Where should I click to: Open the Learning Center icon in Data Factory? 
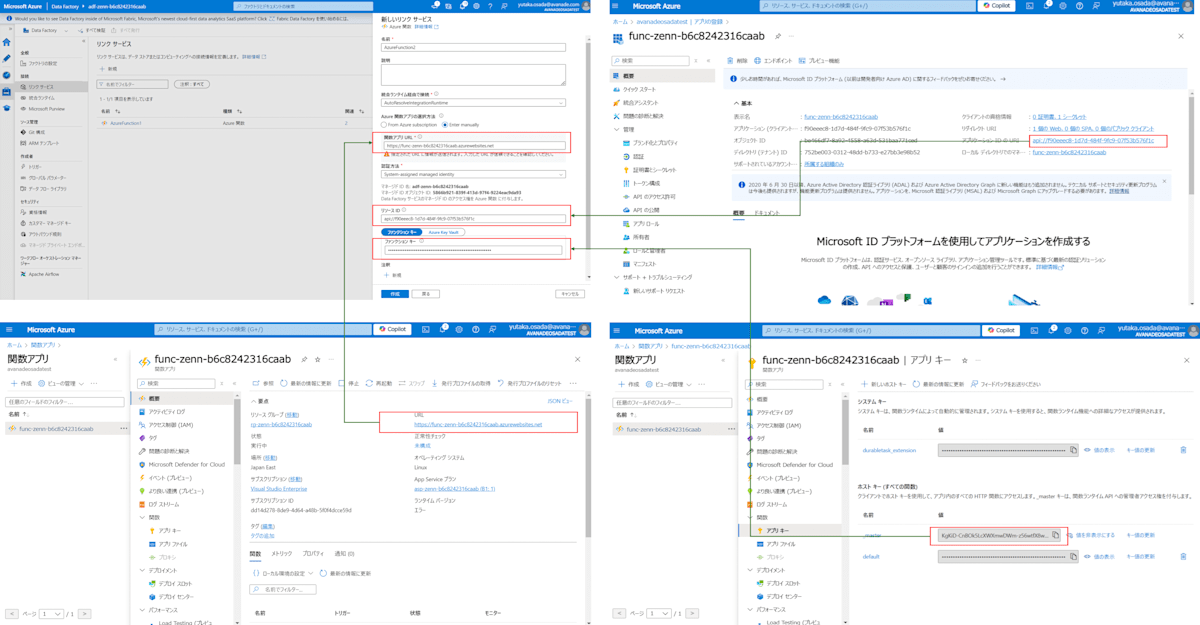[x=6, y=107]
